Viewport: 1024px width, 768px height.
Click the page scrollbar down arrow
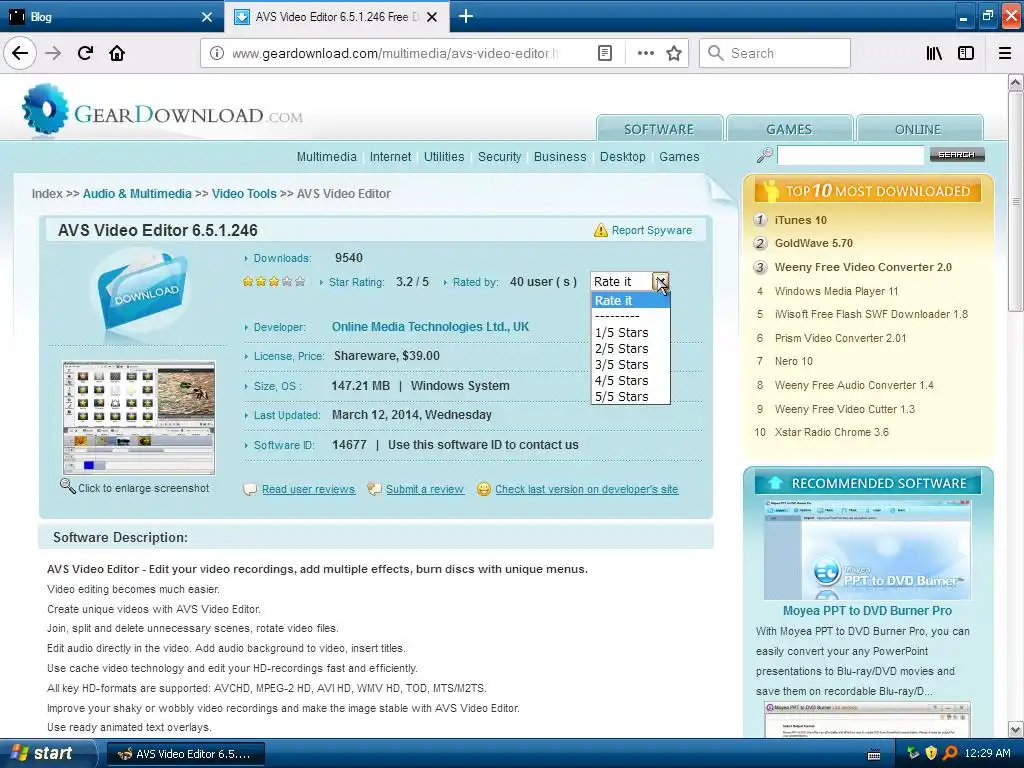pyautogui.click(x=1015, y=729)
